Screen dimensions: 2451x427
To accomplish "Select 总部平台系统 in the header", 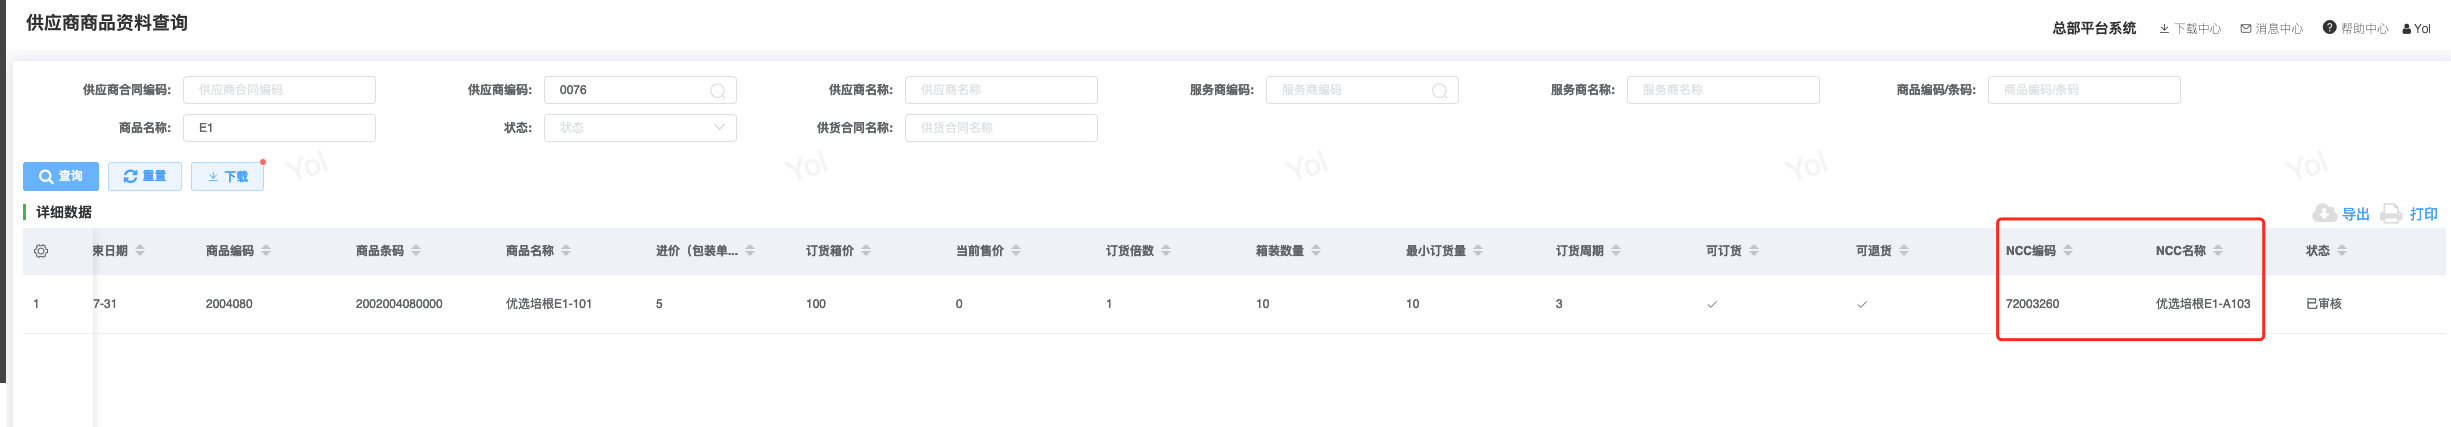I will tap(2094, 28).
